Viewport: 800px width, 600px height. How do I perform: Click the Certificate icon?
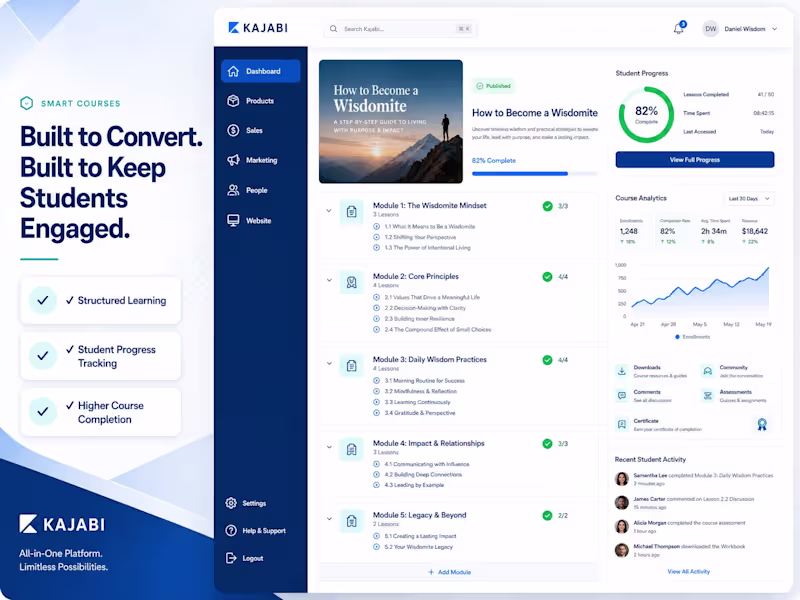622,424
